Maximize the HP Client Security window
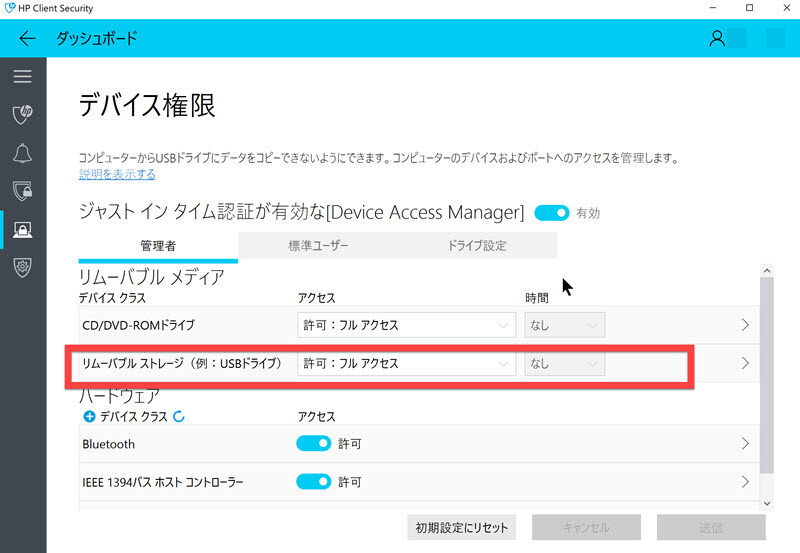This screenshot has width=800, height=553. (749, 8)
